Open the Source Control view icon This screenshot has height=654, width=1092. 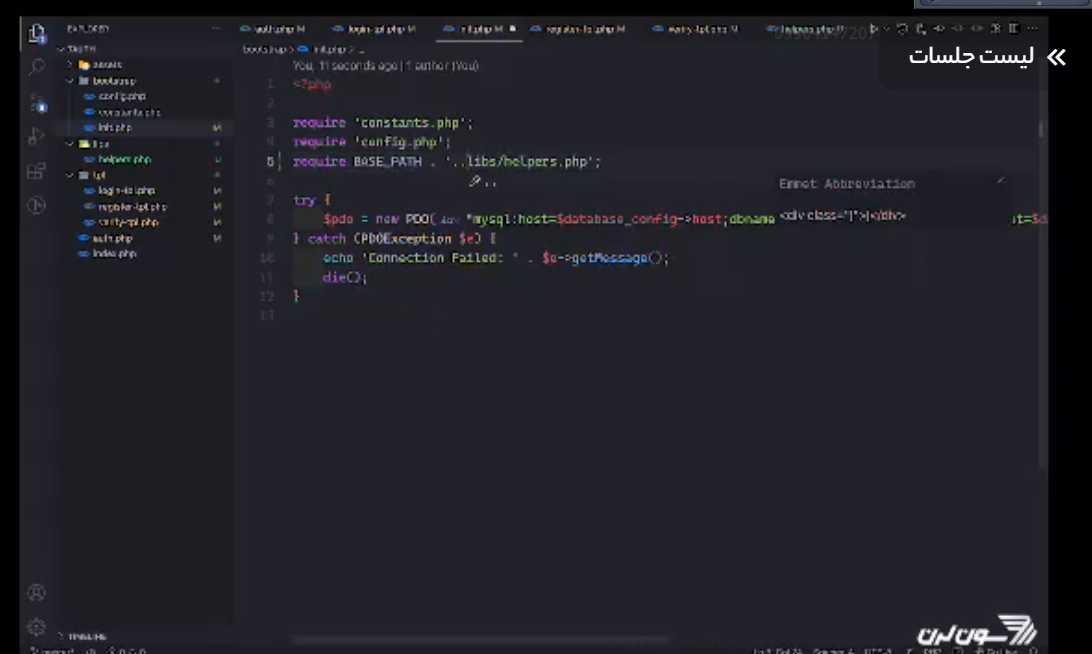tap(37, 102)
